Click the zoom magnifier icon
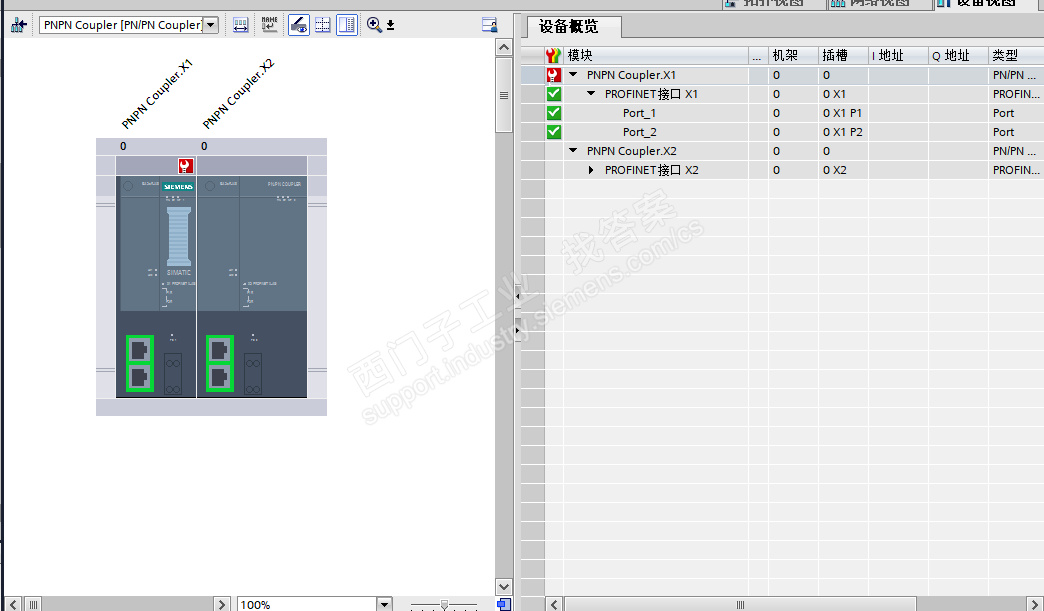 tap(374, 25)
